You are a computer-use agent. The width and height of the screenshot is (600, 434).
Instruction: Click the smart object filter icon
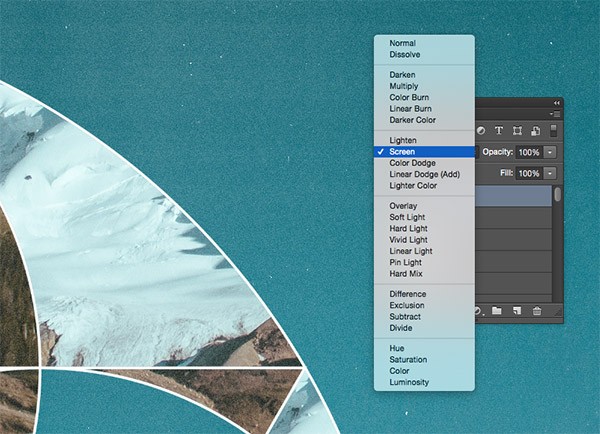point(535,131)
